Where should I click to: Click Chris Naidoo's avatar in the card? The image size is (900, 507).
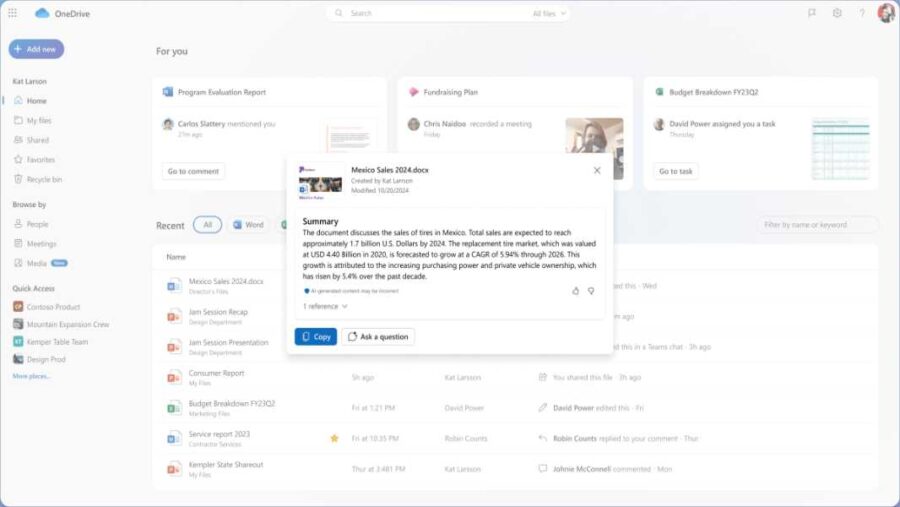coord(413,124)
